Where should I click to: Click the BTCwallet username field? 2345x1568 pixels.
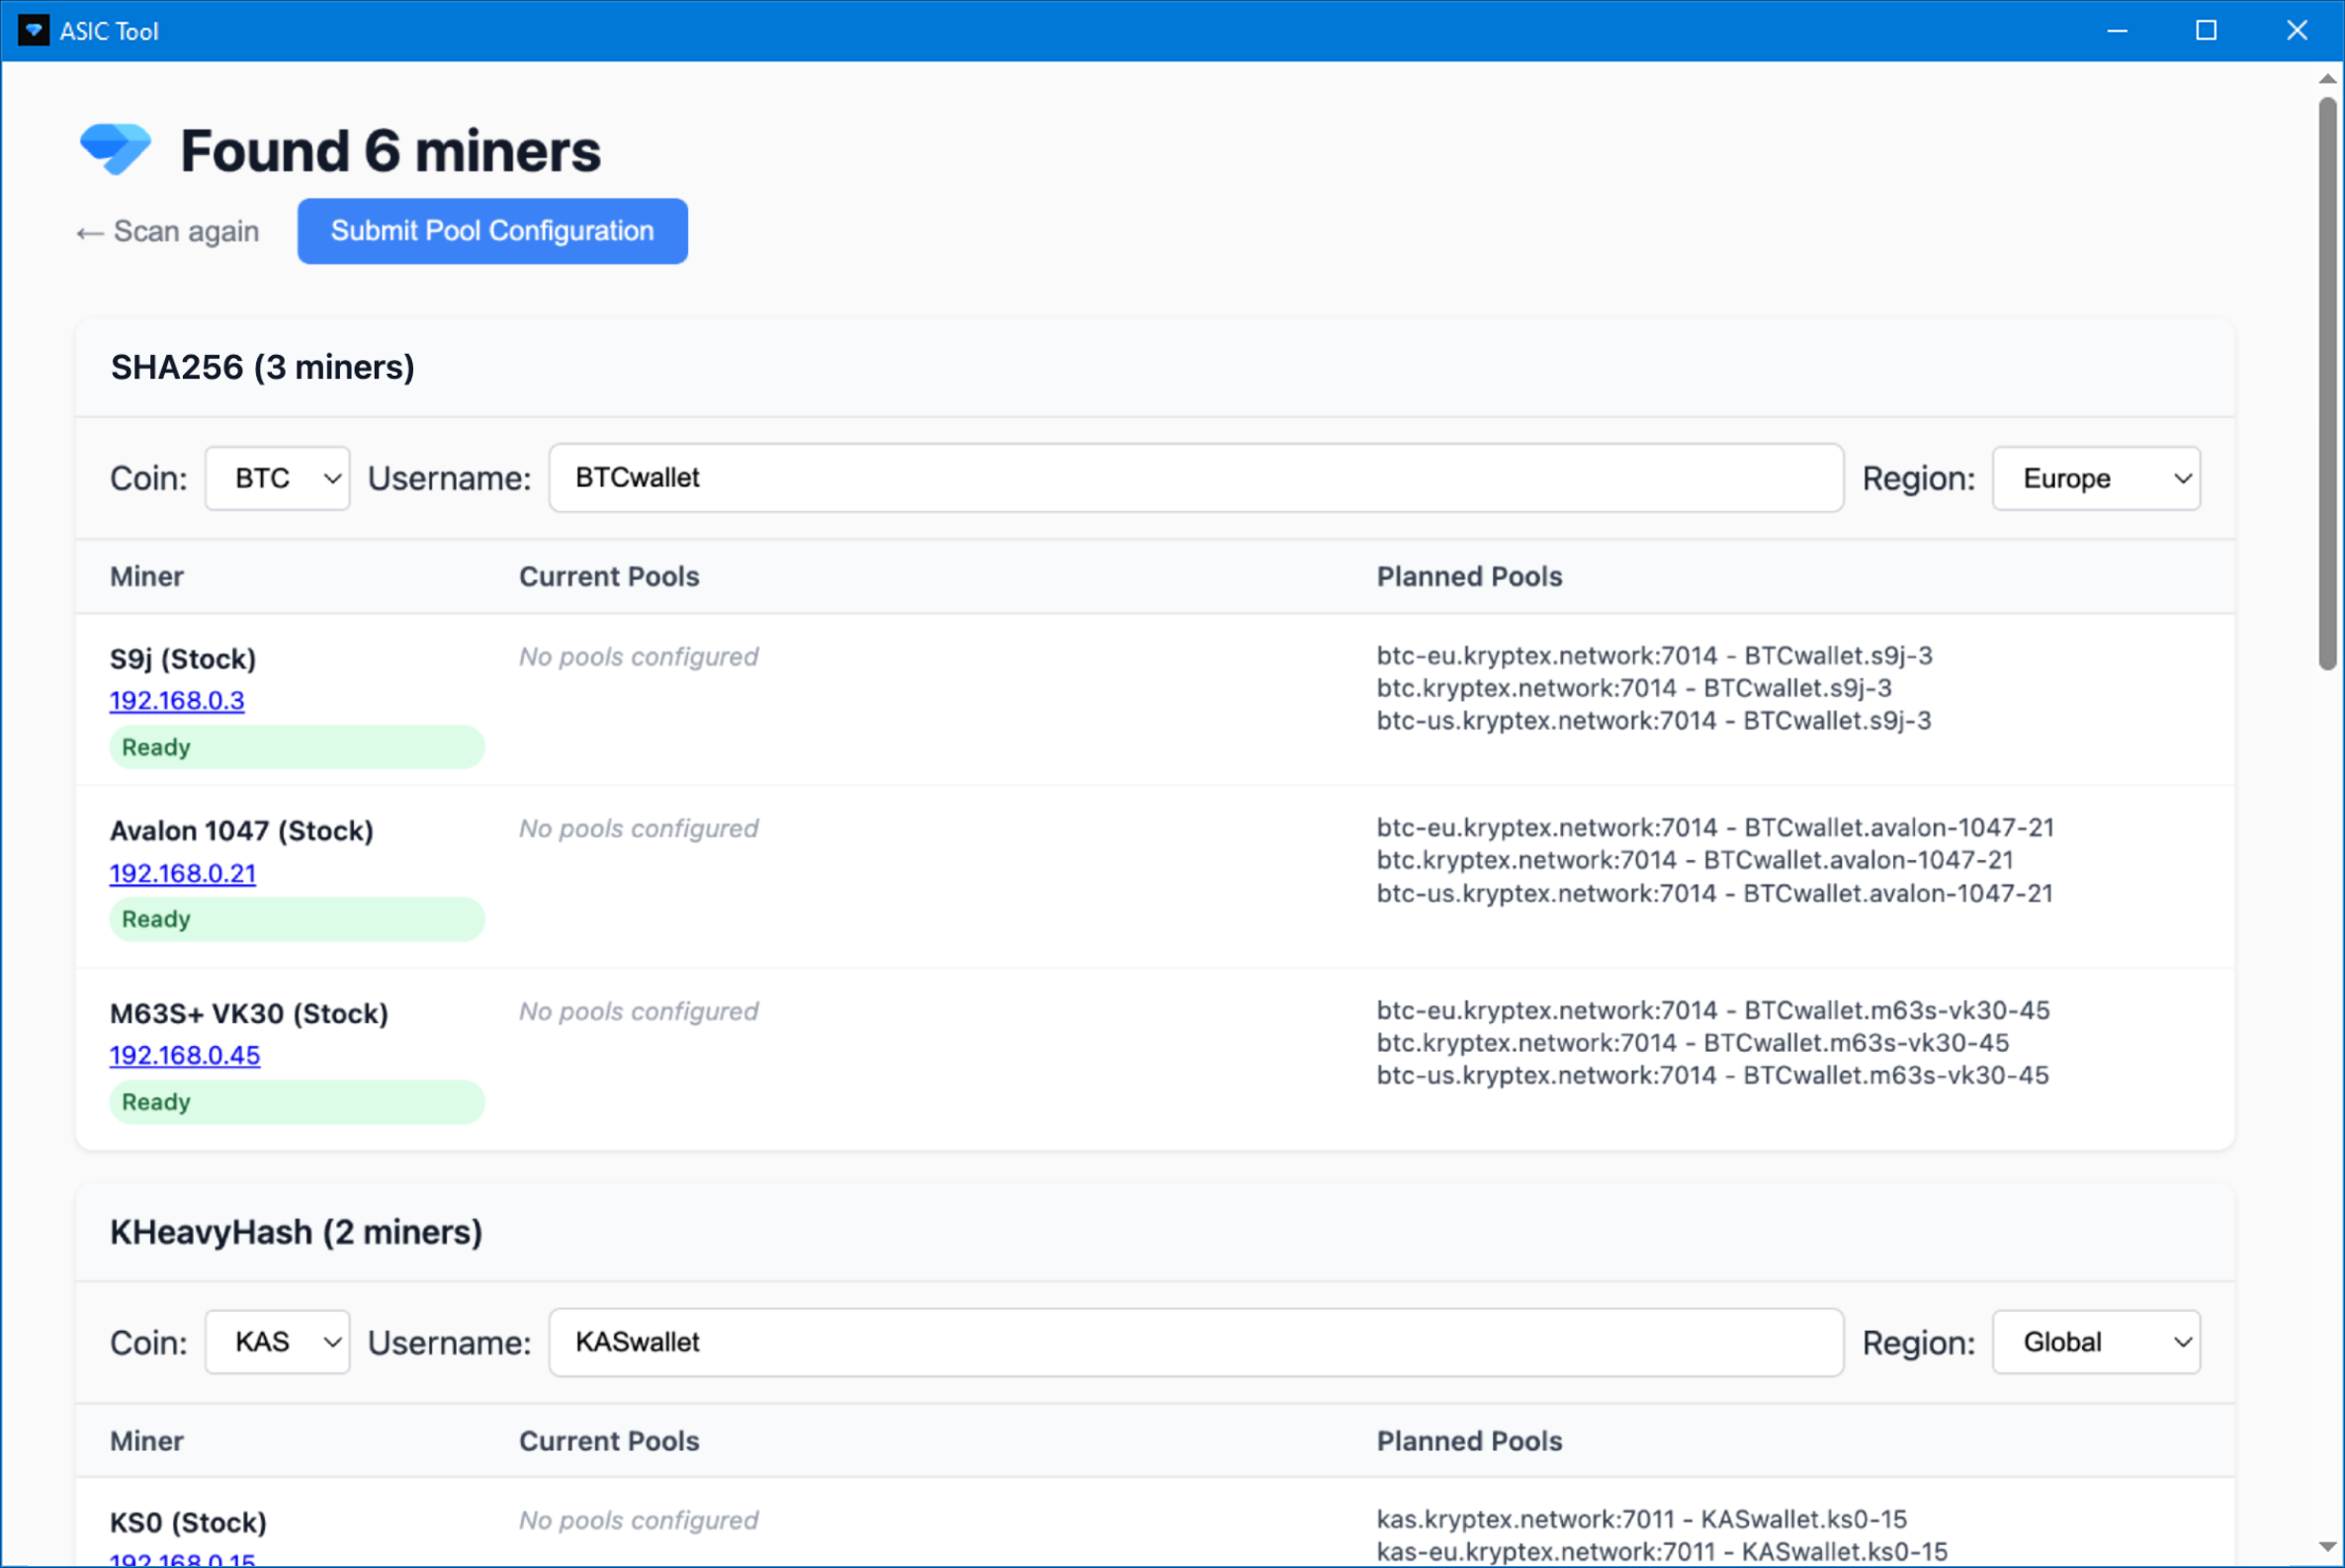pos(1196,477)
